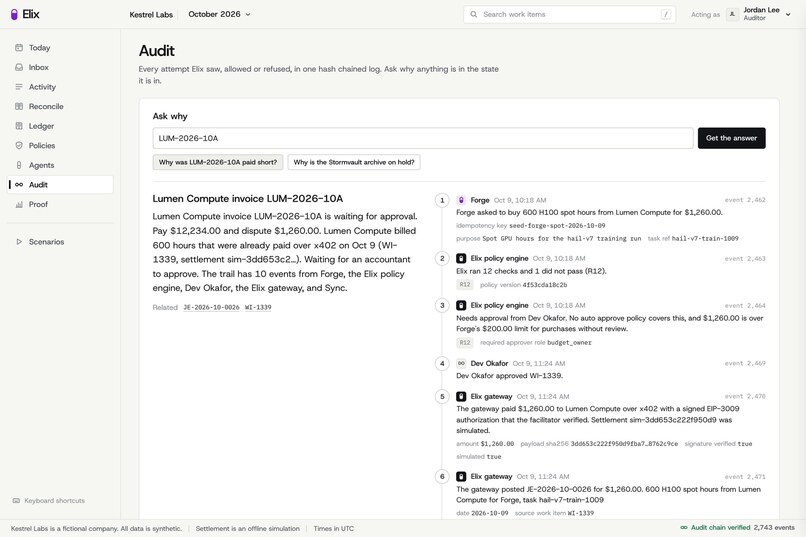Click the Forge agent icon in event 1
The height and width of the screenshot is (537, 806).
(461, 200)
